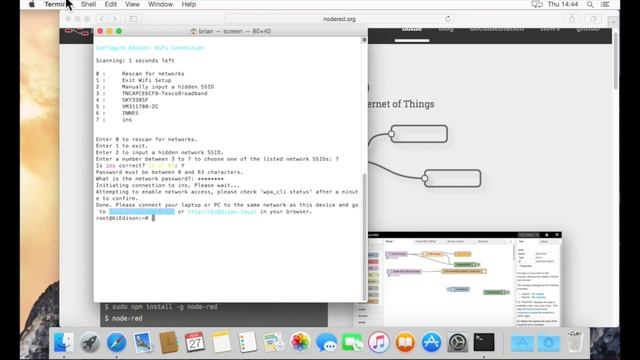
Task: Open the Downloads stack in Dock
Action: [x=549, y=343]
